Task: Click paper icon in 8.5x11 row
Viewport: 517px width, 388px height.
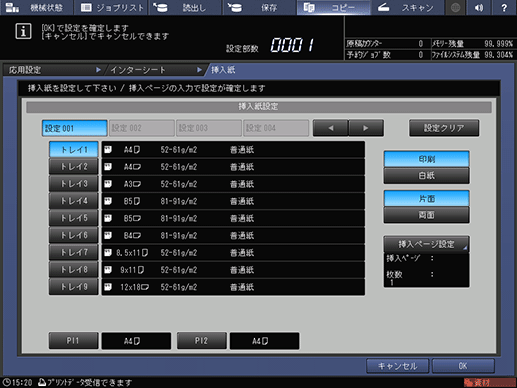Action: pos(108,253)
